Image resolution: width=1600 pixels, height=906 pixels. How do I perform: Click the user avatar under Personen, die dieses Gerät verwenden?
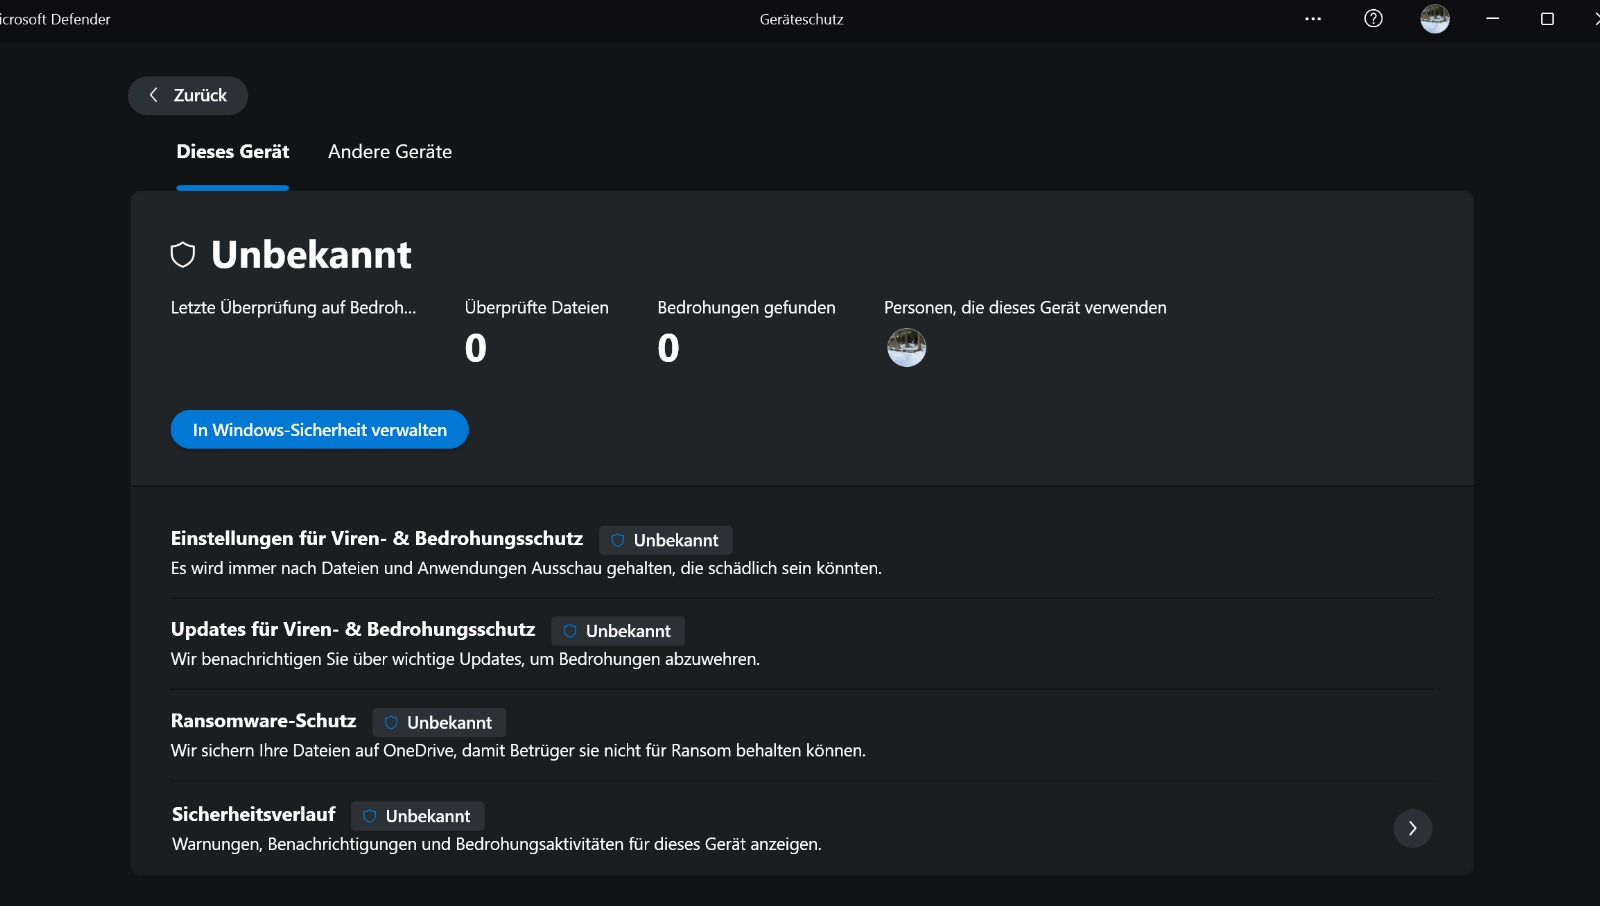coord(907,348)
